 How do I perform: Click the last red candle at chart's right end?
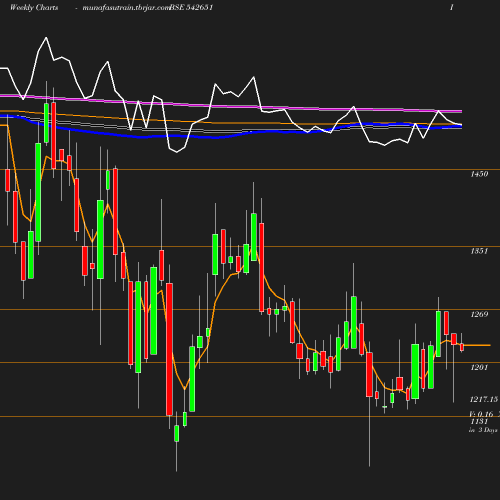click(x=462, y=347)
